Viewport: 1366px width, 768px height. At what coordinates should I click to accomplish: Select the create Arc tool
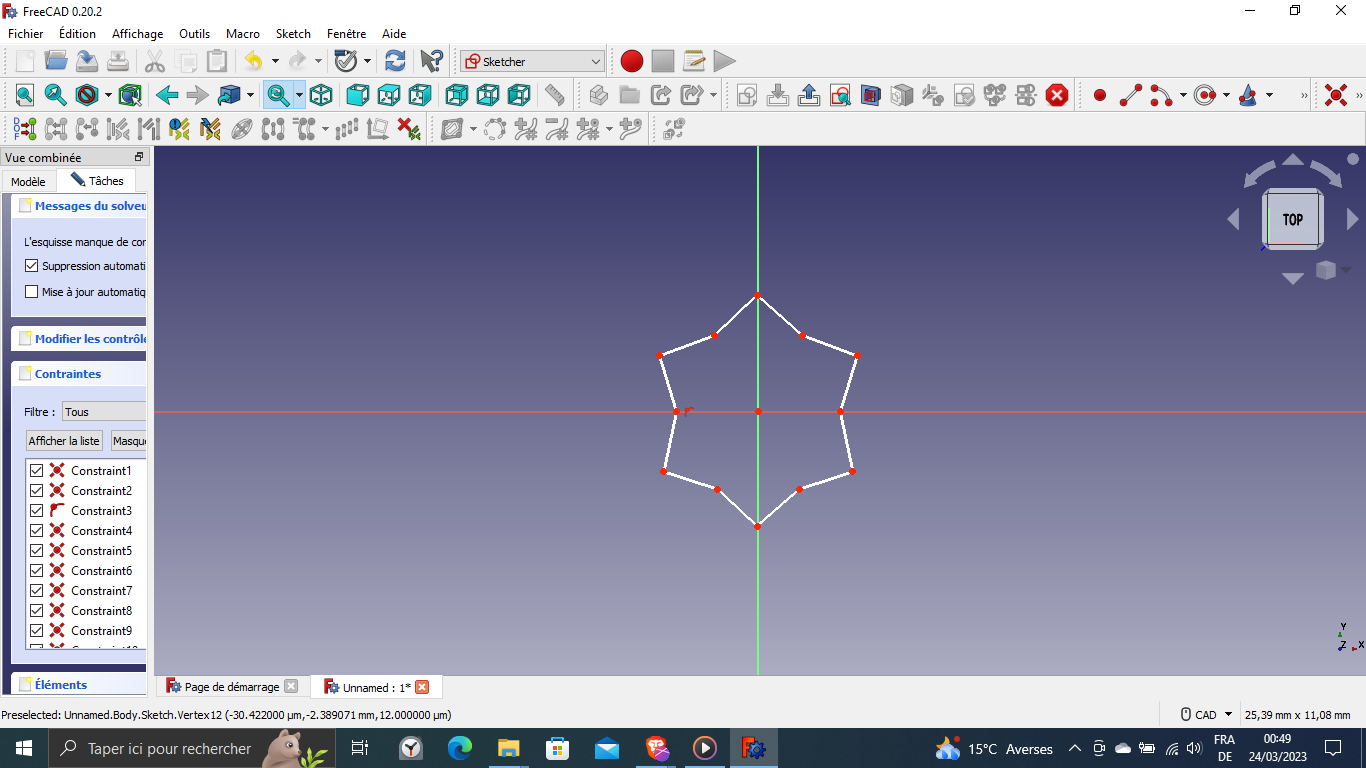tap(1161, 95)
